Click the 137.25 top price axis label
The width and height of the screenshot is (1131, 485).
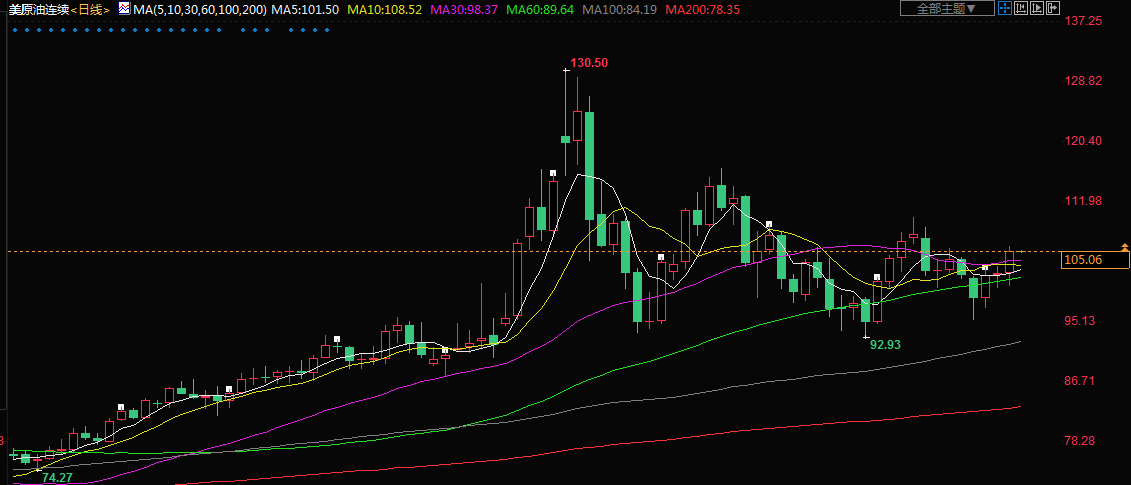point(1083,21)
